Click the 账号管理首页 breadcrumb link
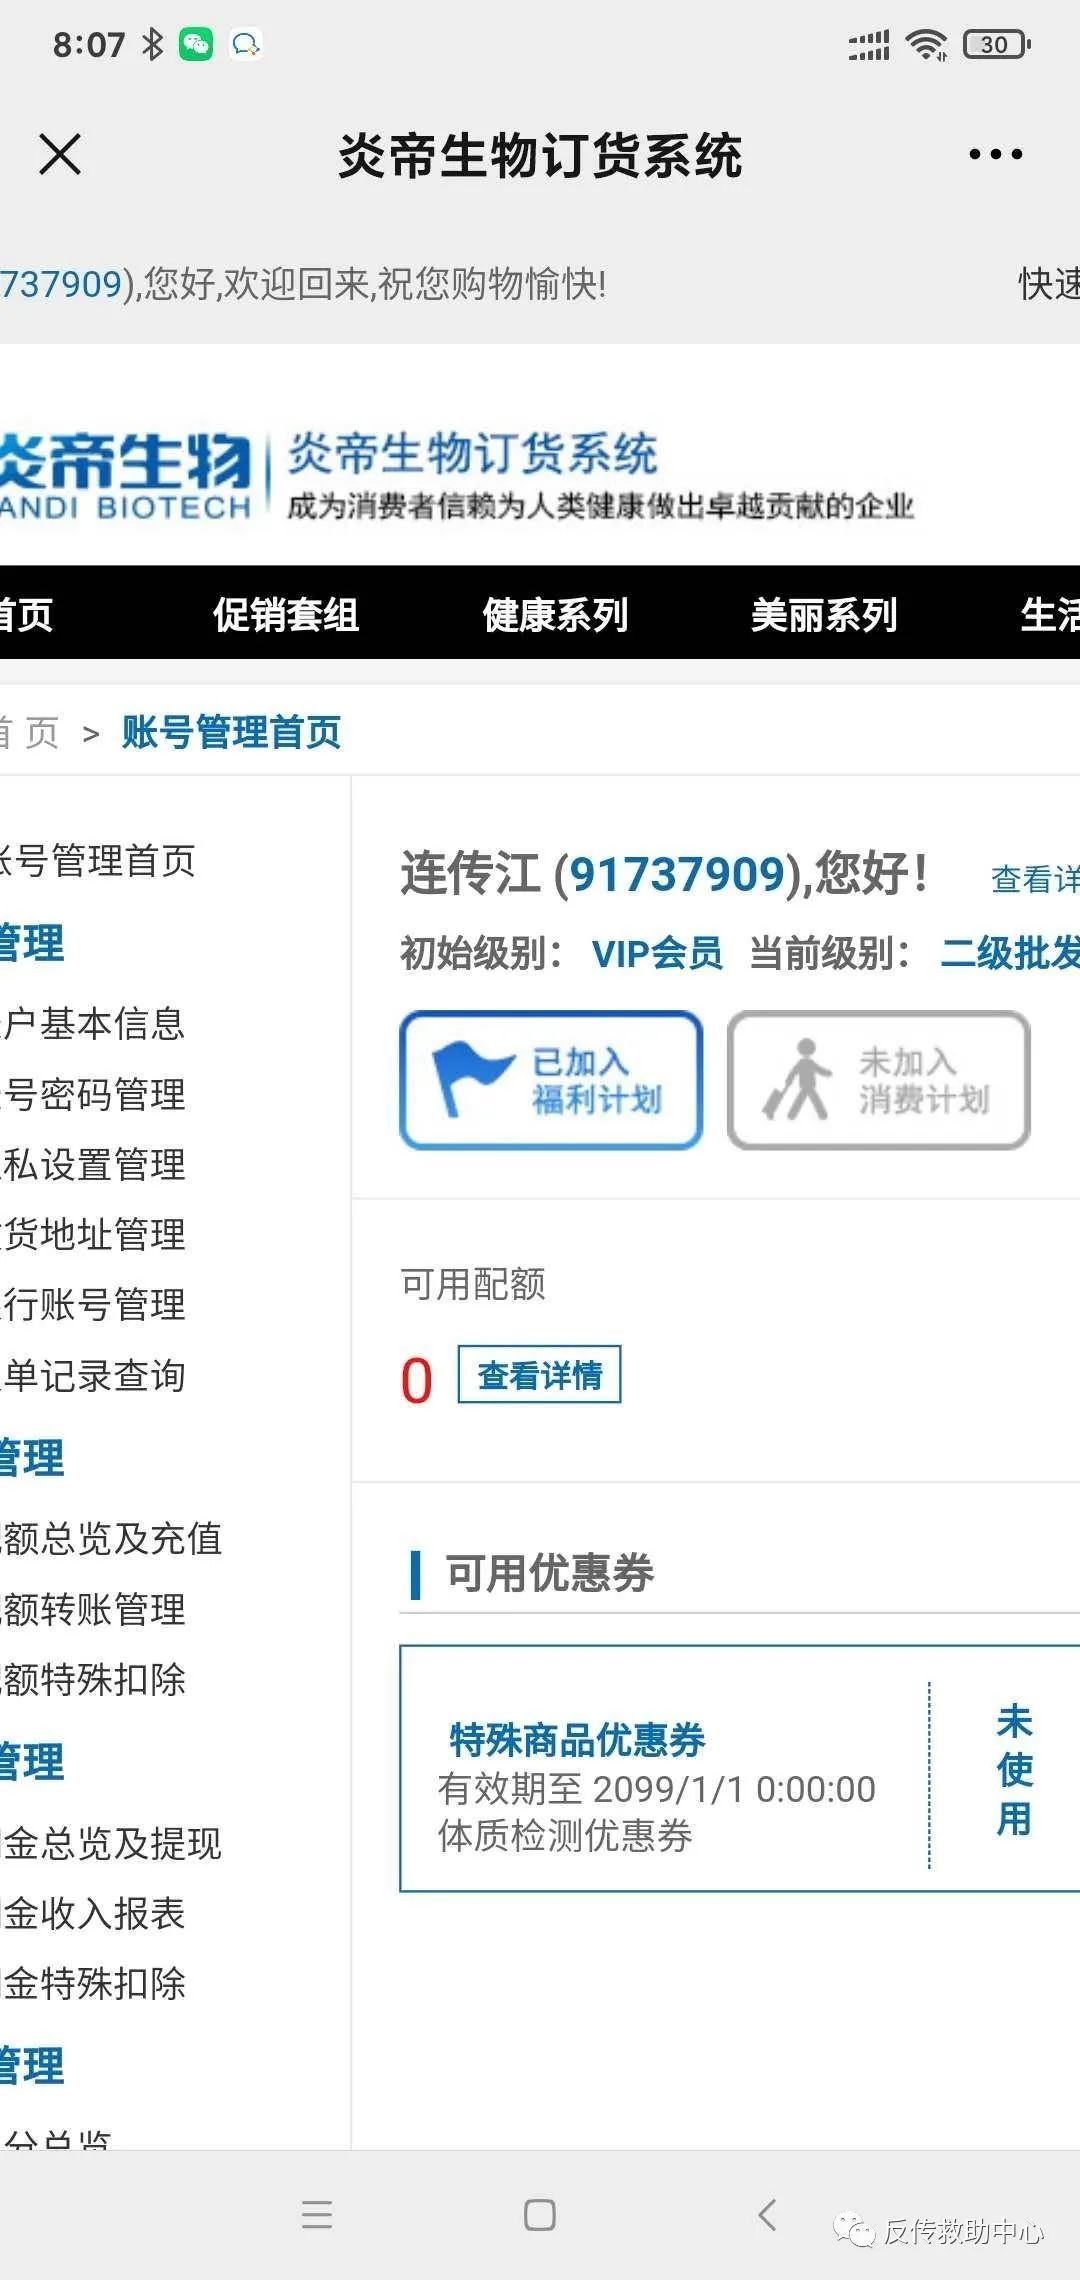Image resolution: width=1080 pixels, height=2280 pixels. pos(232,732)
